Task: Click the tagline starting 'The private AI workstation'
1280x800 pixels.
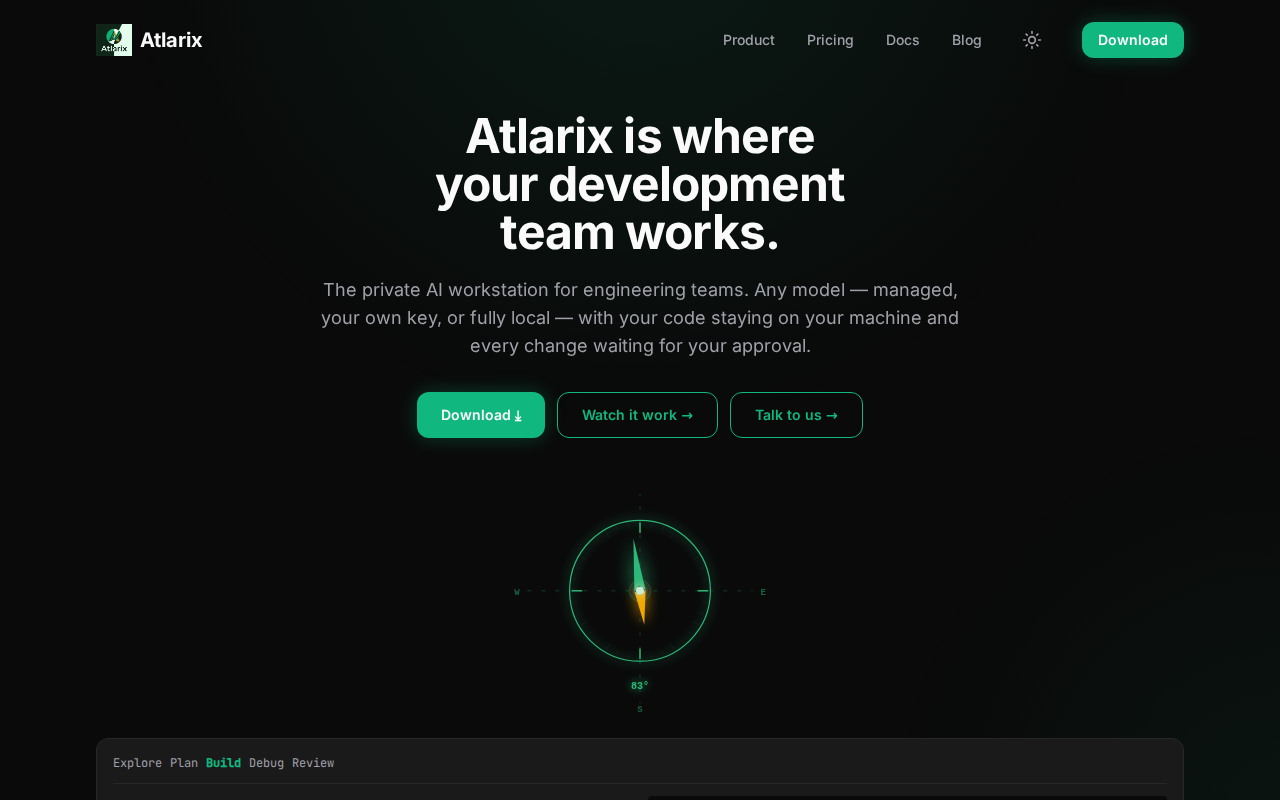Action: point(640,318)
